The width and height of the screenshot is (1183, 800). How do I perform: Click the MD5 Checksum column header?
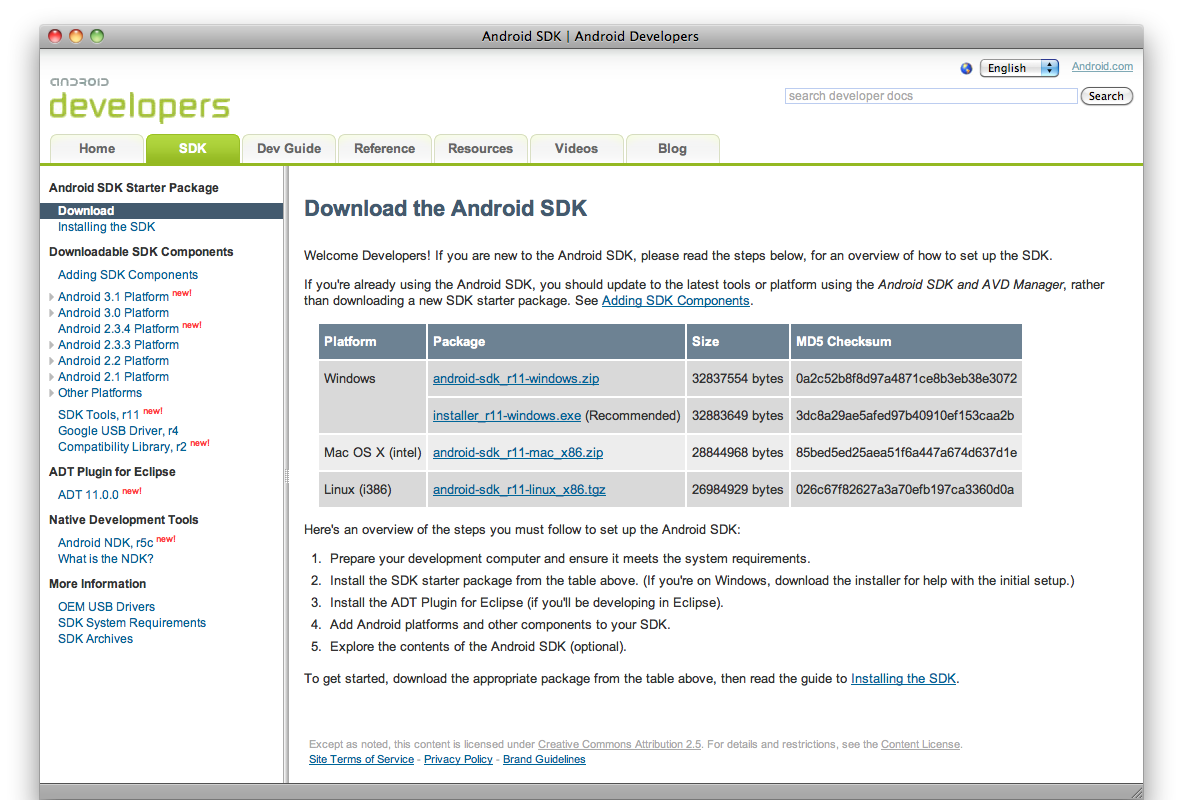coord(906,342)
